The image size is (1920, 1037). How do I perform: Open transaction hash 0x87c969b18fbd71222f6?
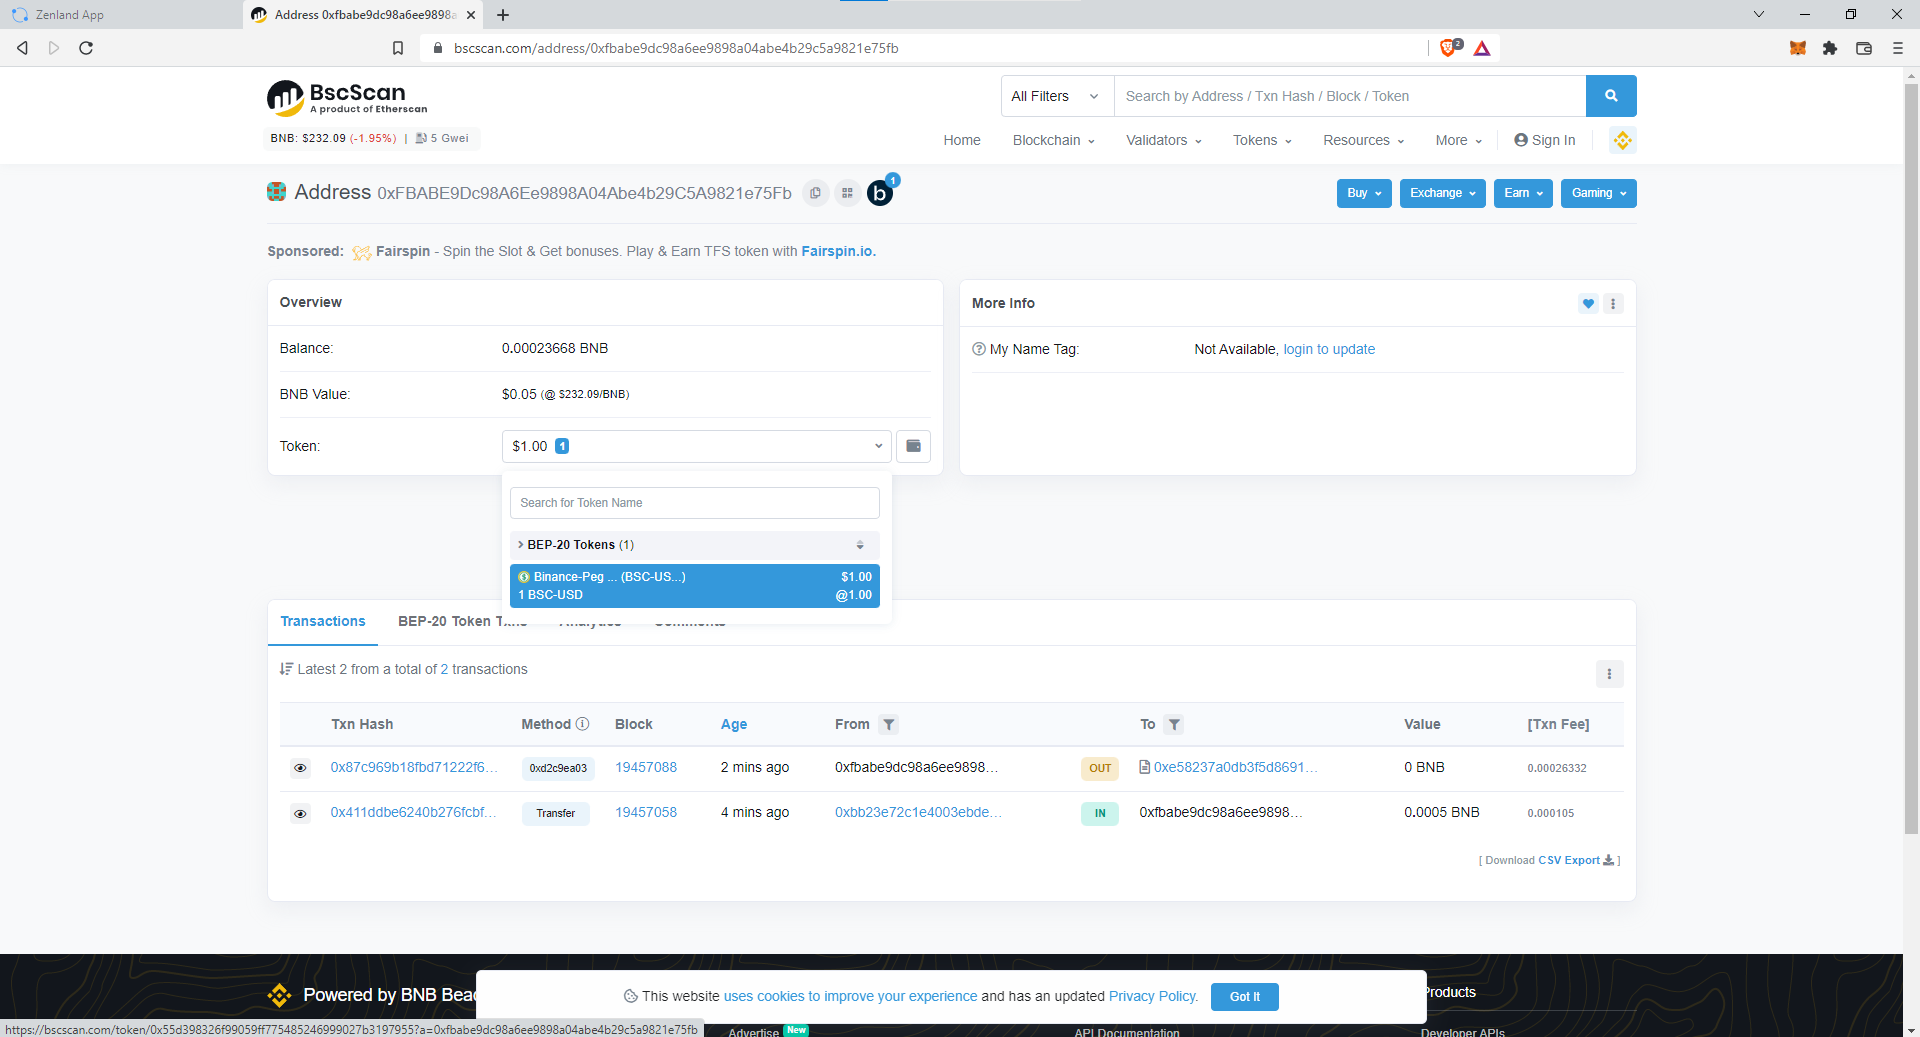click(x=414, y=767)
